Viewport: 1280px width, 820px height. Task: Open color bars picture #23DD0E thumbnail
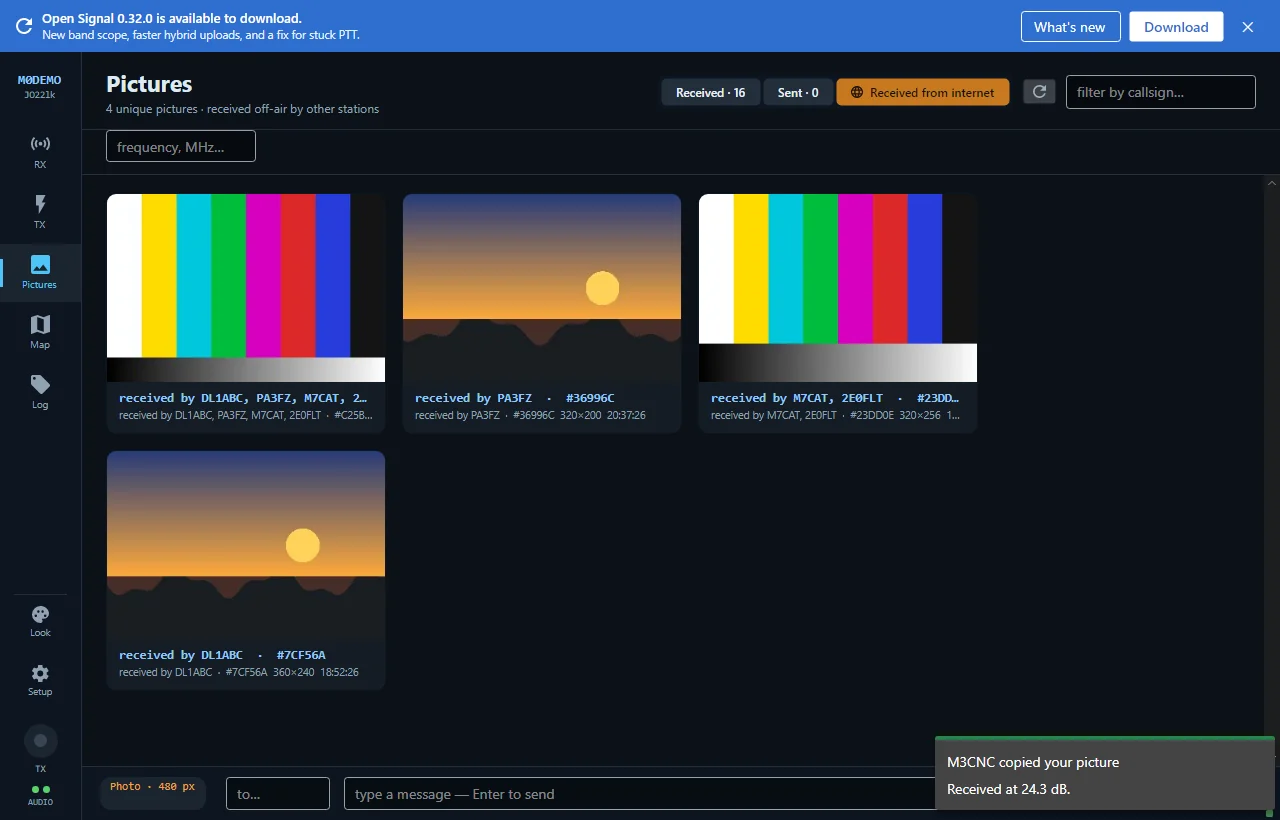(838, 288)
